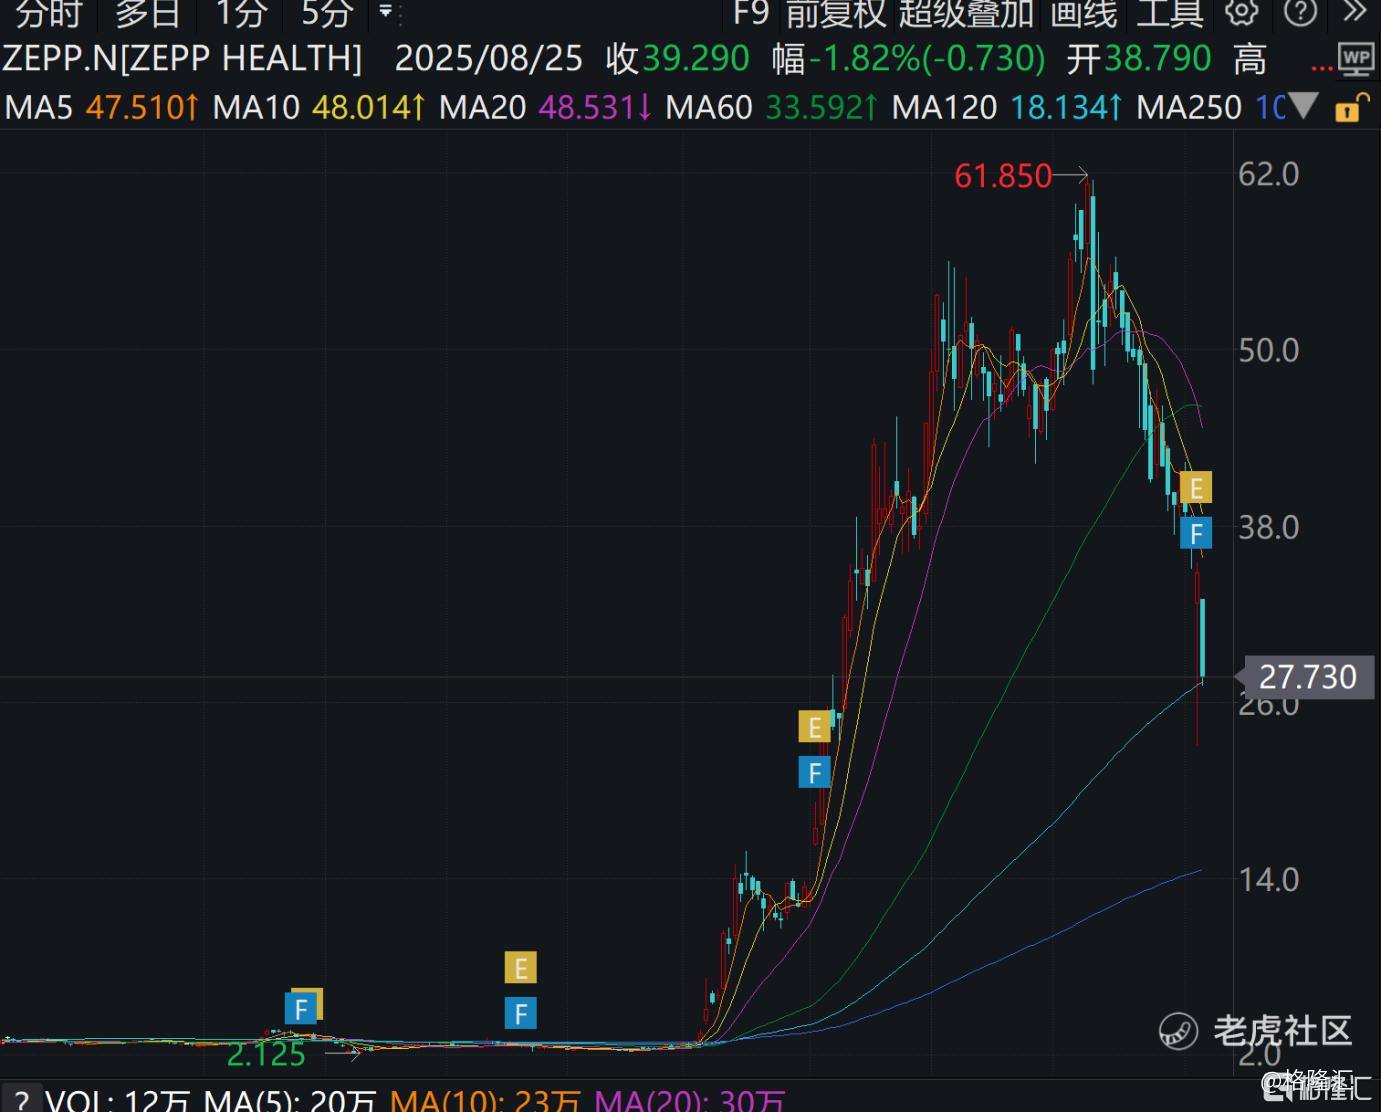Image resolution: width=1381 pixels, height=1112 pixels.
Task: Click the MA(5): 20万 volume average
Action: click(x=289, y=1099)
